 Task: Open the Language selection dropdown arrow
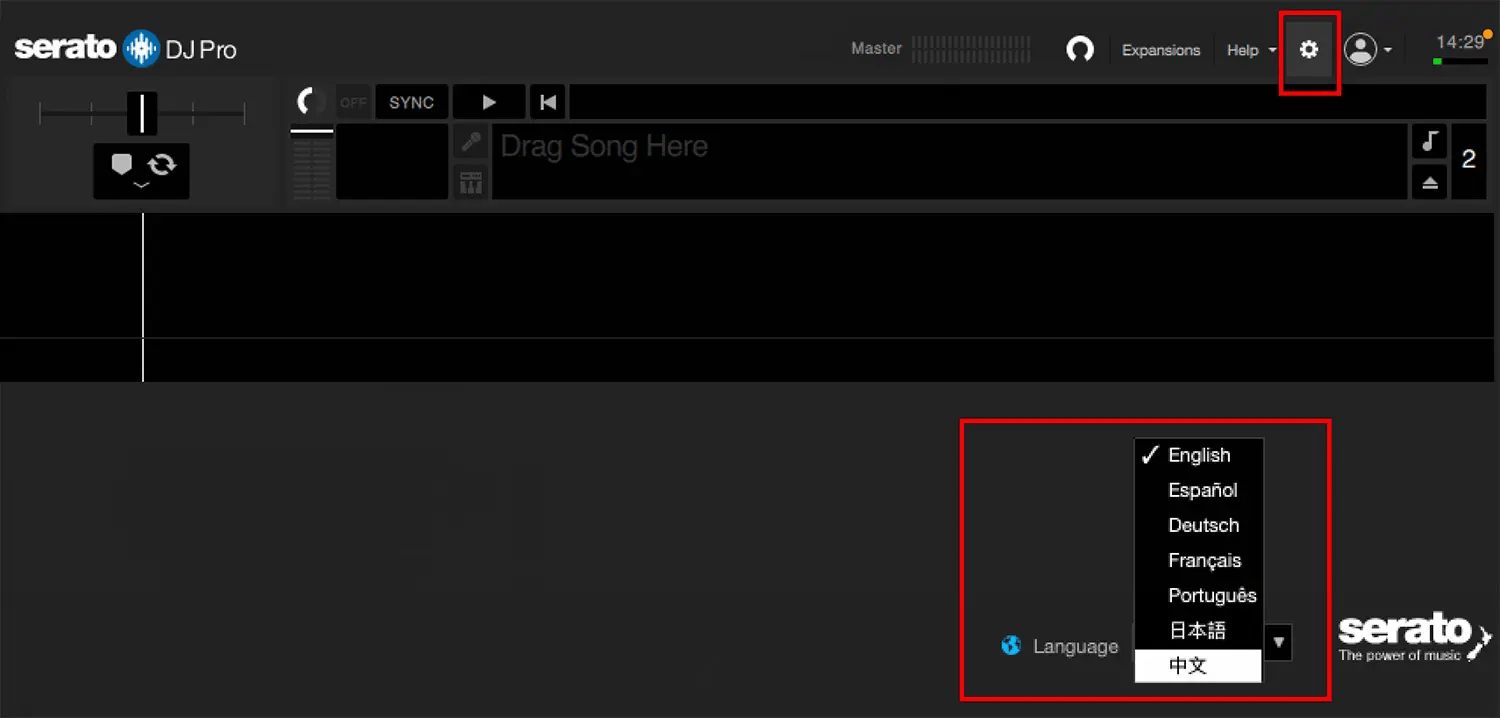[x=1278, y=643]
